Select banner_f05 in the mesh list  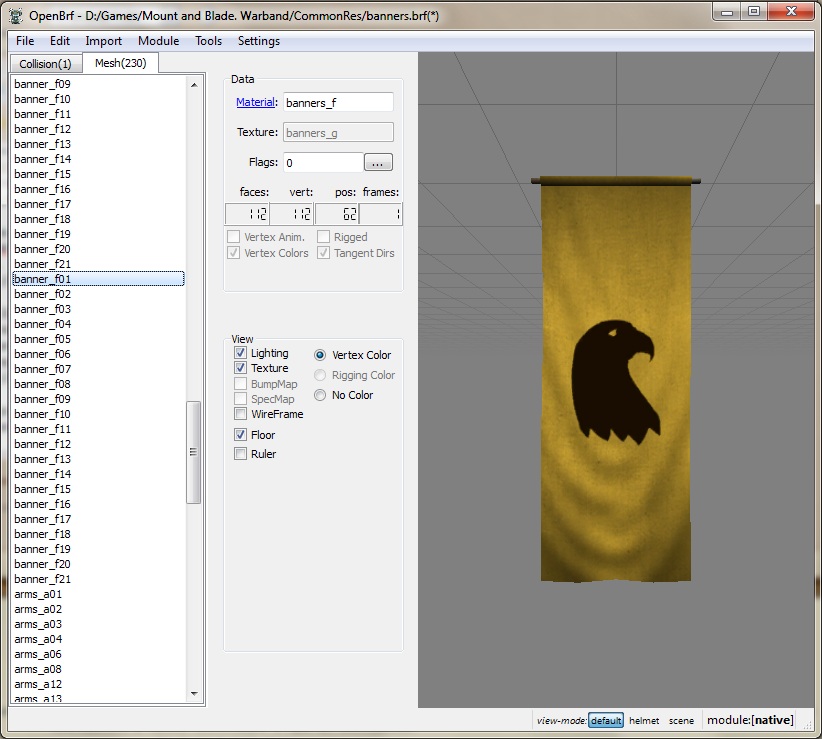[x=99, y=339]
